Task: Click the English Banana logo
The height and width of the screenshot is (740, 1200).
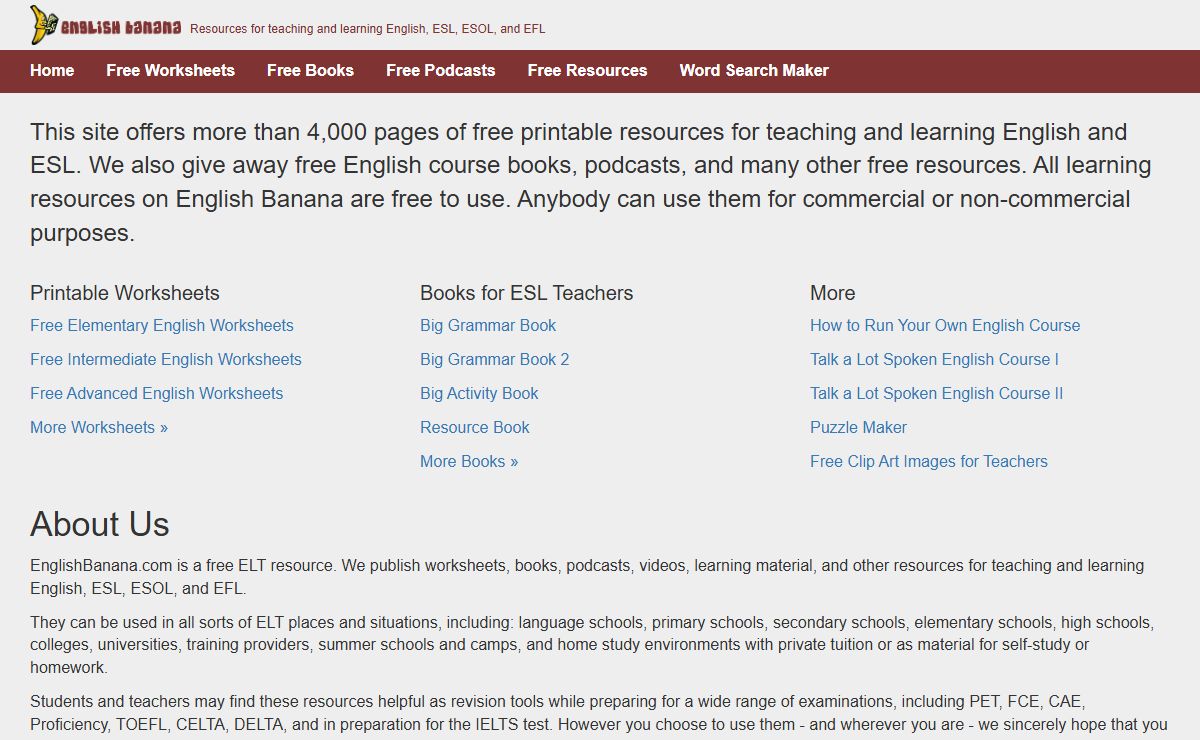Action: pos(106,25)
